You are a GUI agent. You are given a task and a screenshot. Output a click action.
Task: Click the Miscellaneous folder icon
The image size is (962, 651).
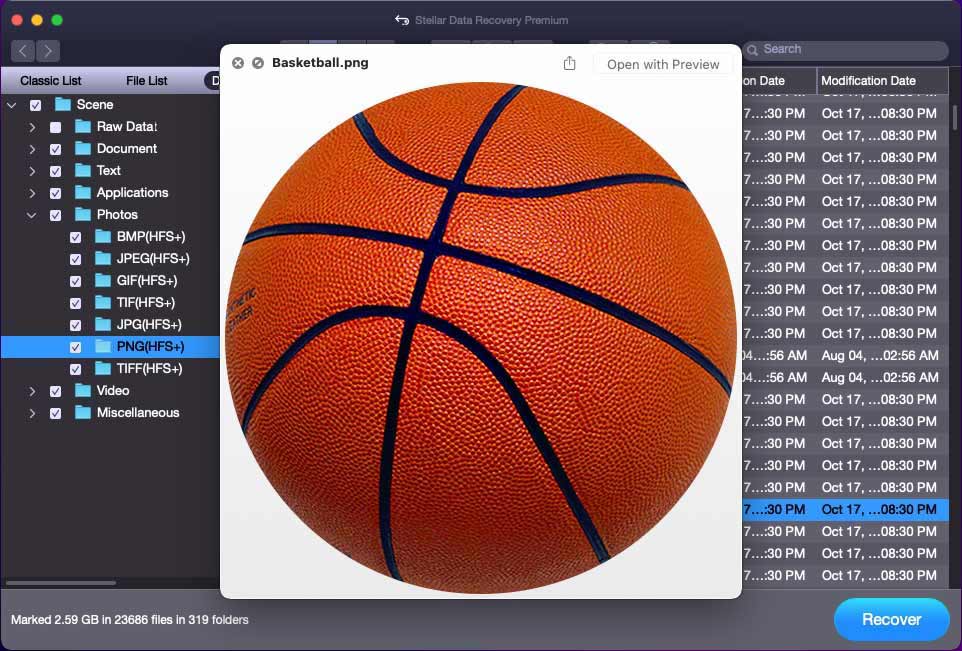coord(83,412)
